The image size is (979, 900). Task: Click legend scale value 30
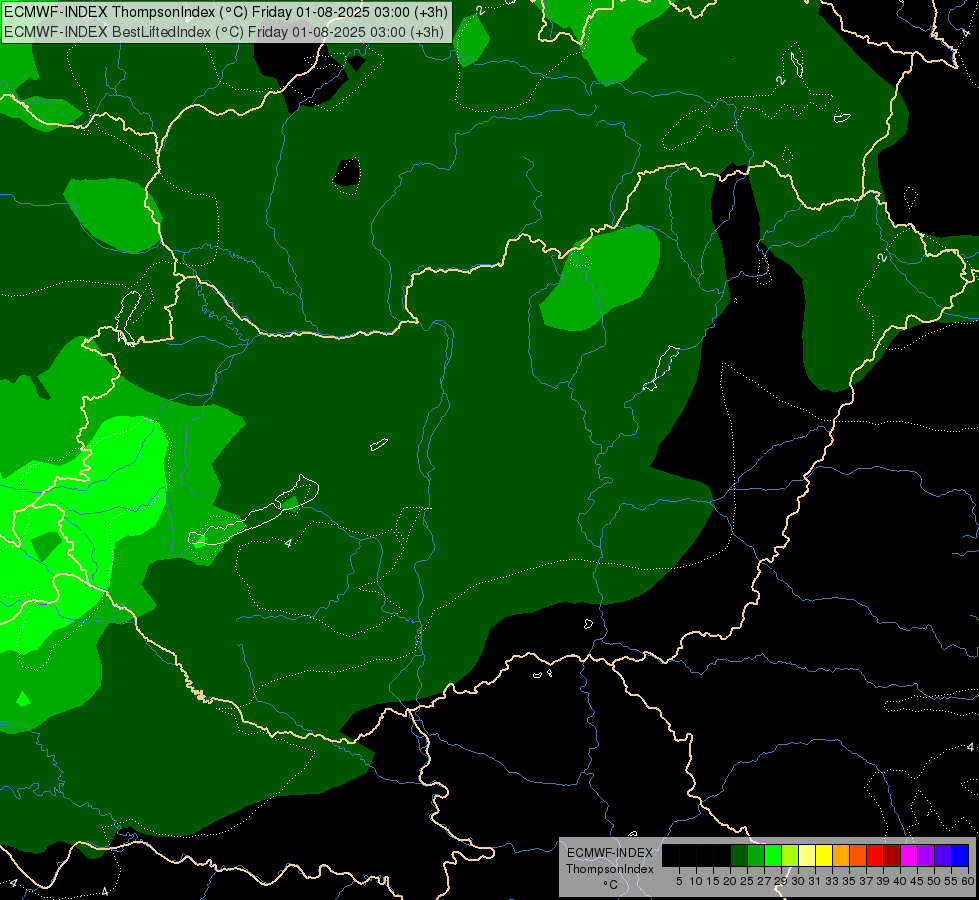click(798, 881)
